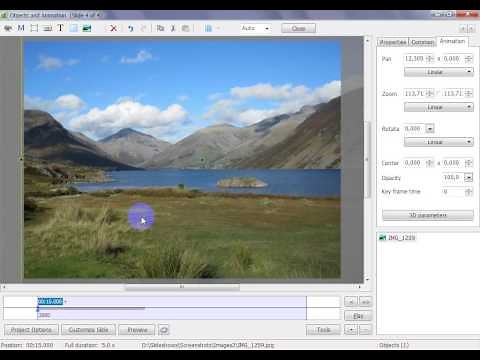Adjust the Zoom Y spinner
The image size is (480, 360).
pyautogui.click(x=469, y=93)
